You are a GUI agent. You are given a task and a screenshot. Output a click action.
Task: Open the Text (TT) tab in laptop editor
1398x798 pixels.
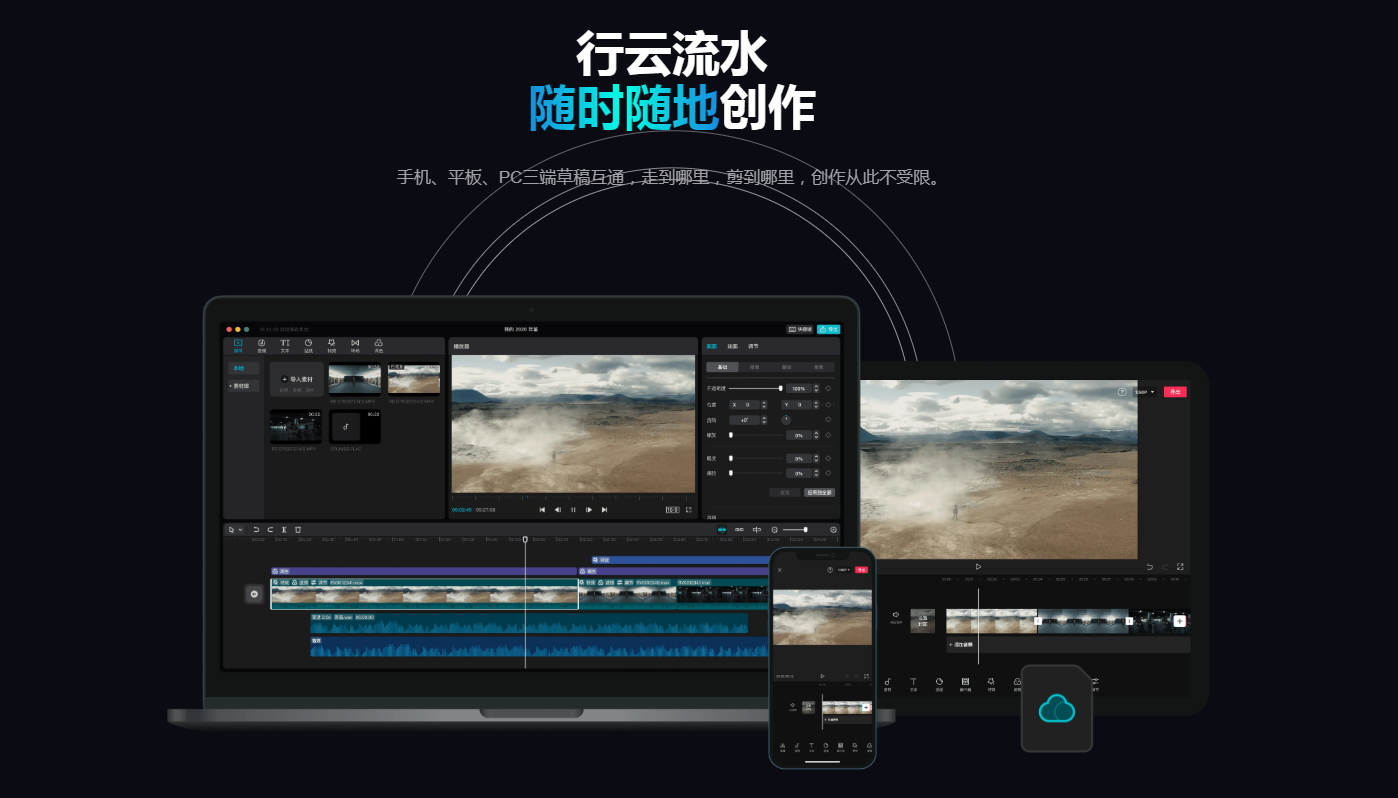pyautogui.click(x=285, y=345)
